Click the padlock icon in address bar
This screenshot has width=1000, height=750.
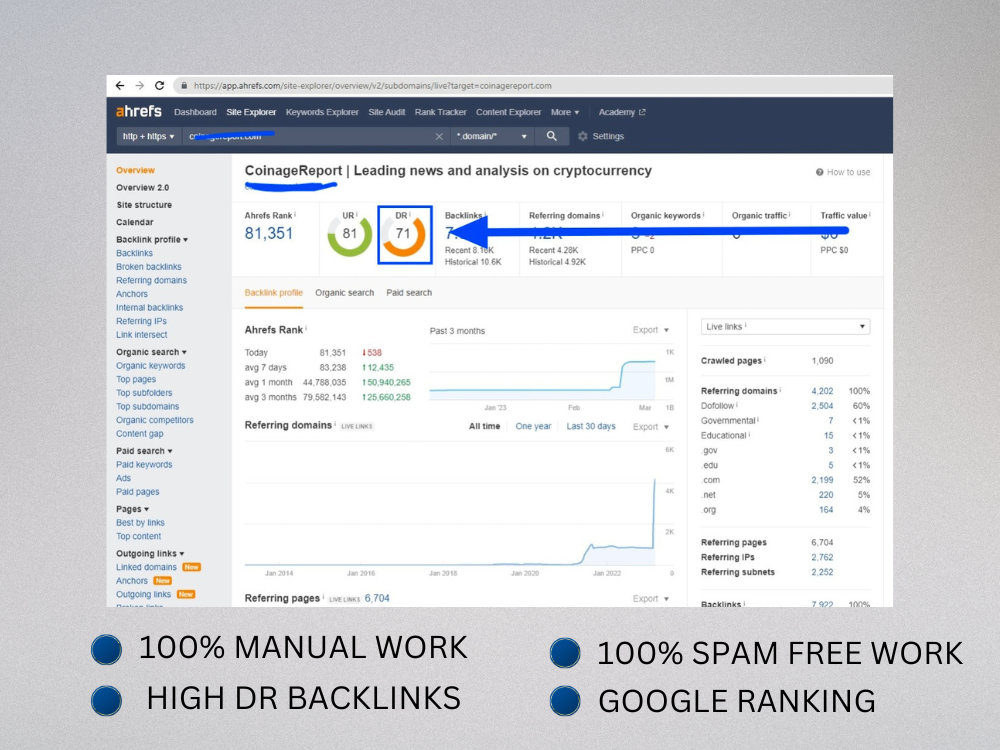tap(184, 85)
